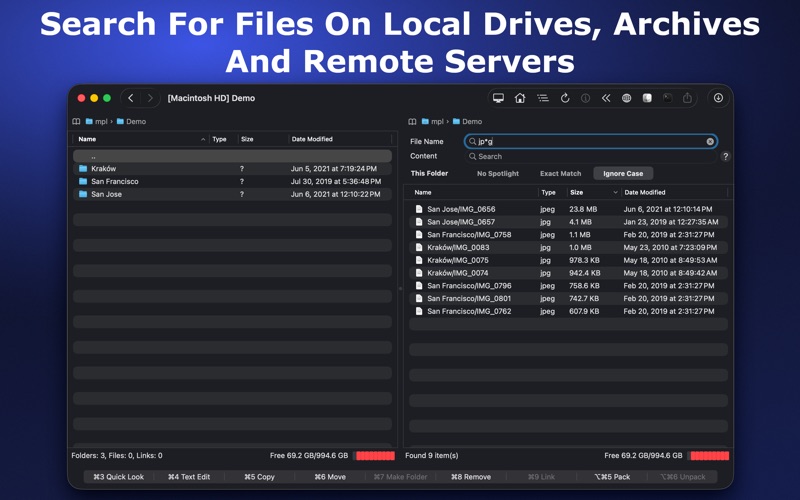Open the This Folder scope selector
Image resolution: width=800 pixels, height=500 pixels.
coord(429,173)
